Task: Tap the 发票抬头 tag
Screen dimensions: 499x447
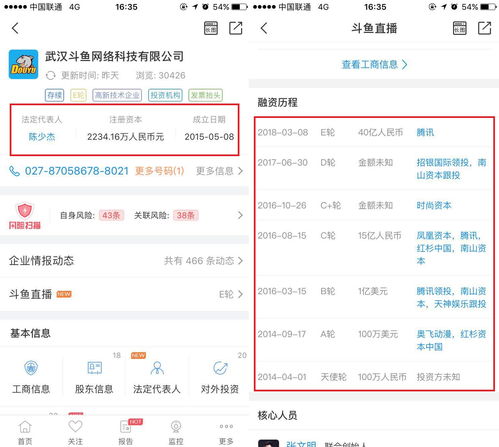Action: coord(205,95)
